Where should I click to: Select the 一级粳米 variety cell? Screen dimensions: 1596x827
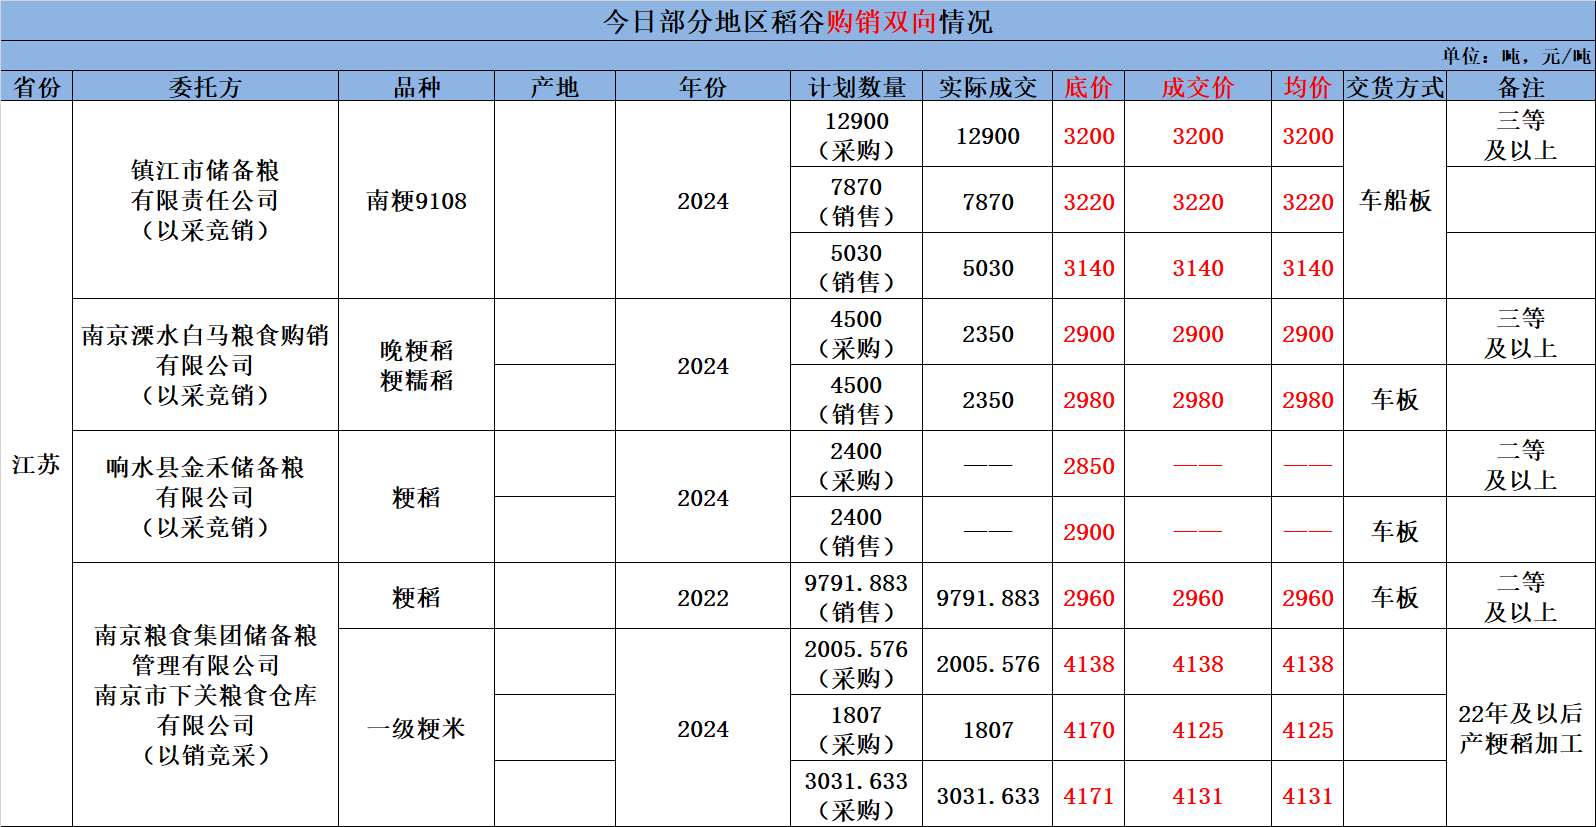click(416, 728)
